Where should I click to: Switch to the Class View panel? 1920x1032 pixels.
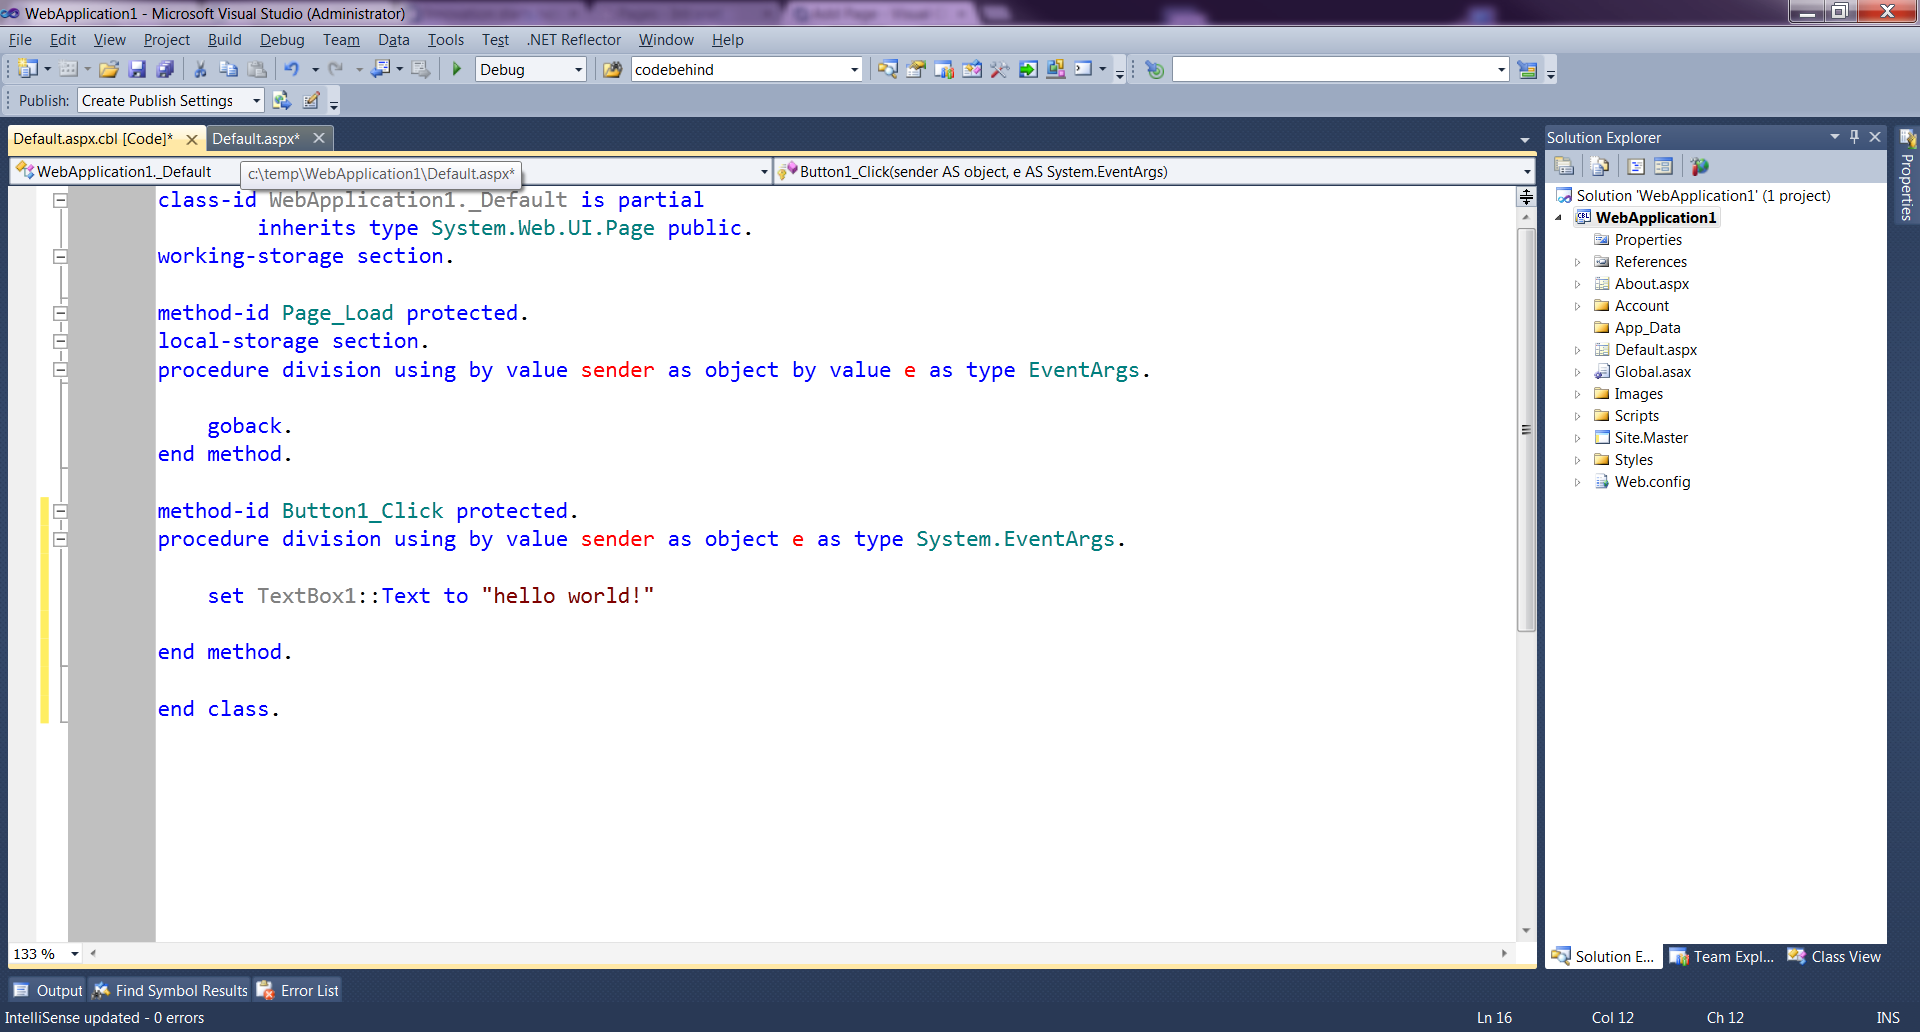click(1835, 957)
